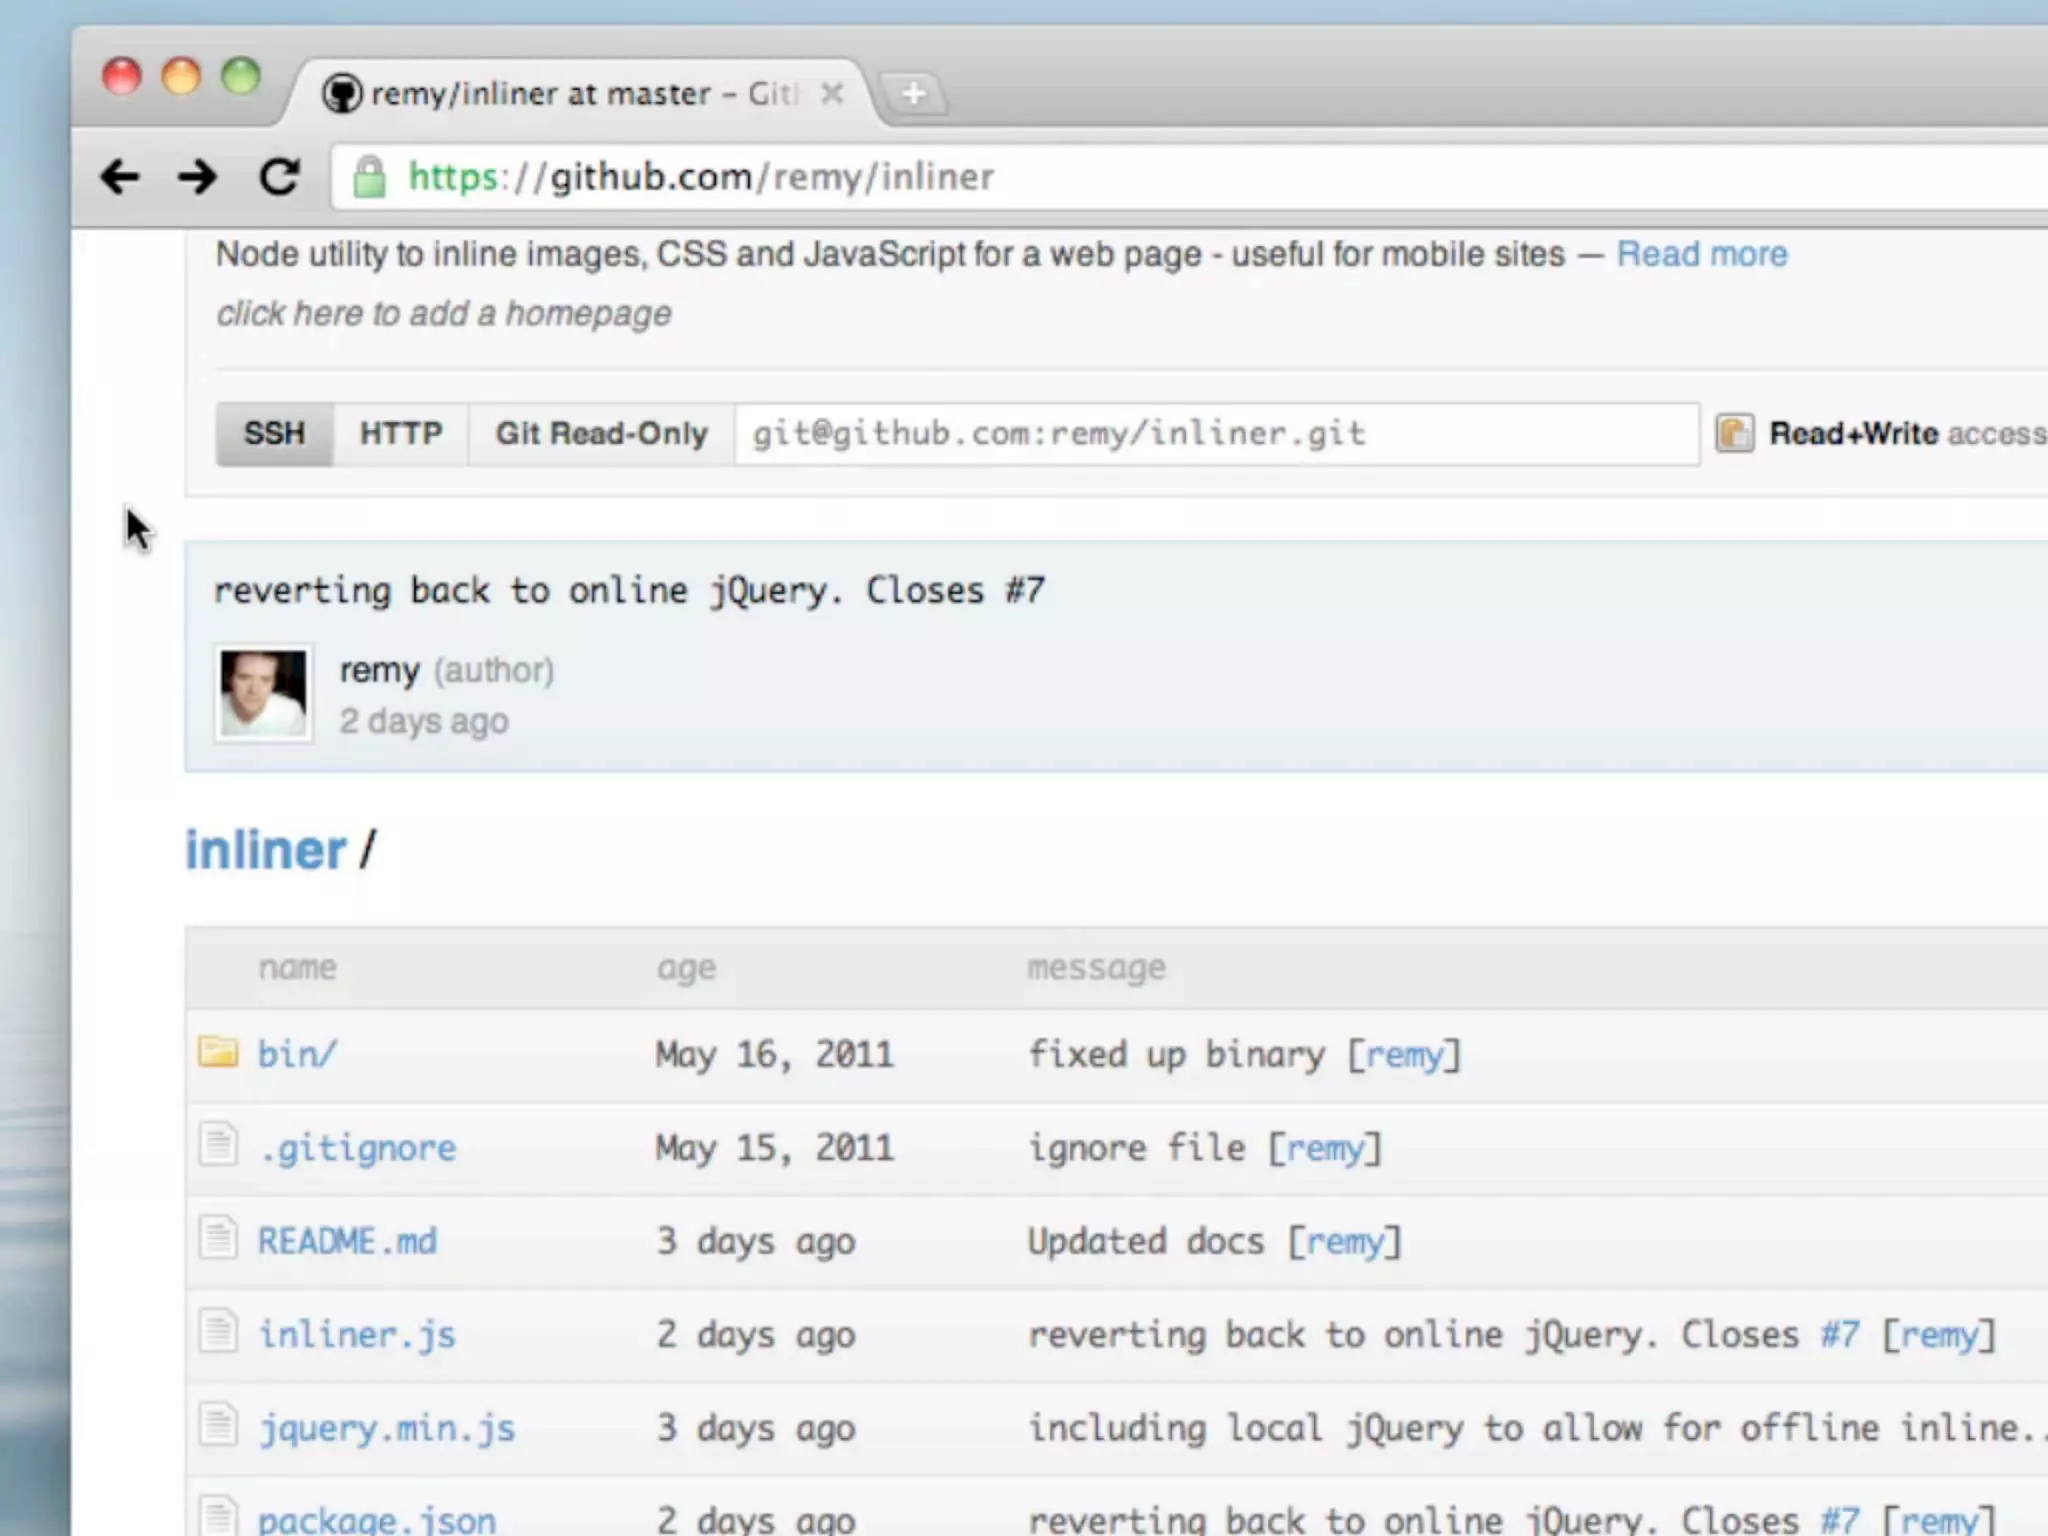
Task: Switch clone URL to HTTP
Action: [x=401, y=433]
